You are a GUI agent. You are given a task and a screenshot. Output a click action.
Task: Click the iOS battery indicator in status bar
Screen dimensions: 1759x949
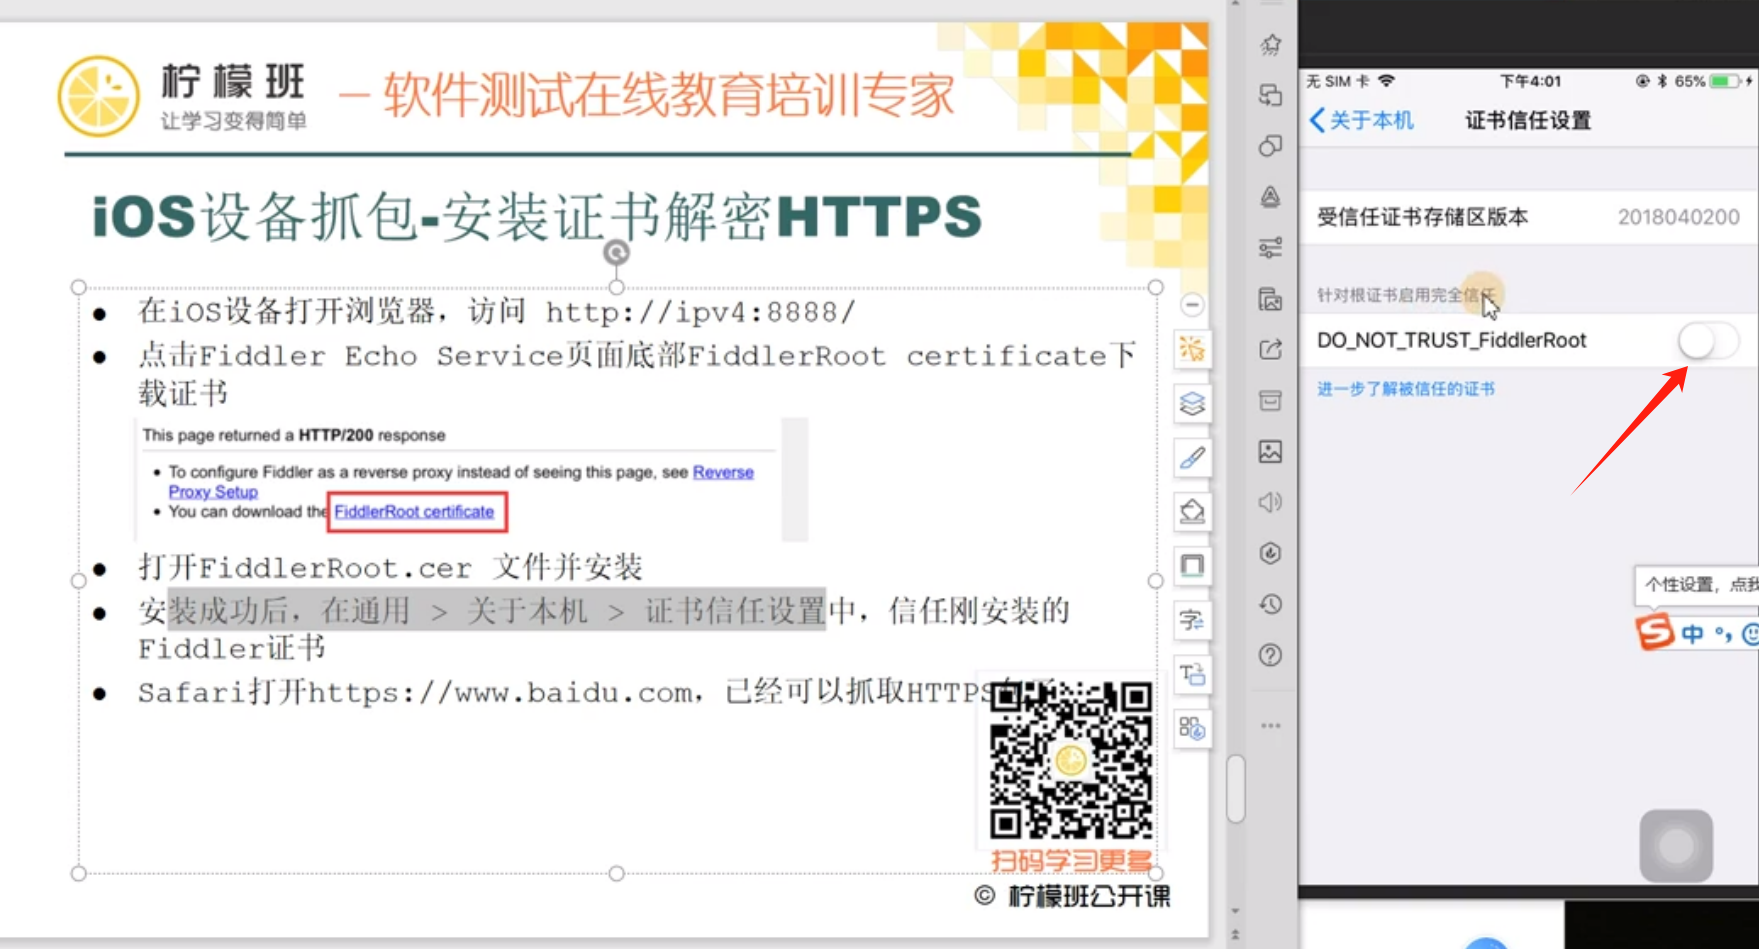coord(1726,81)
